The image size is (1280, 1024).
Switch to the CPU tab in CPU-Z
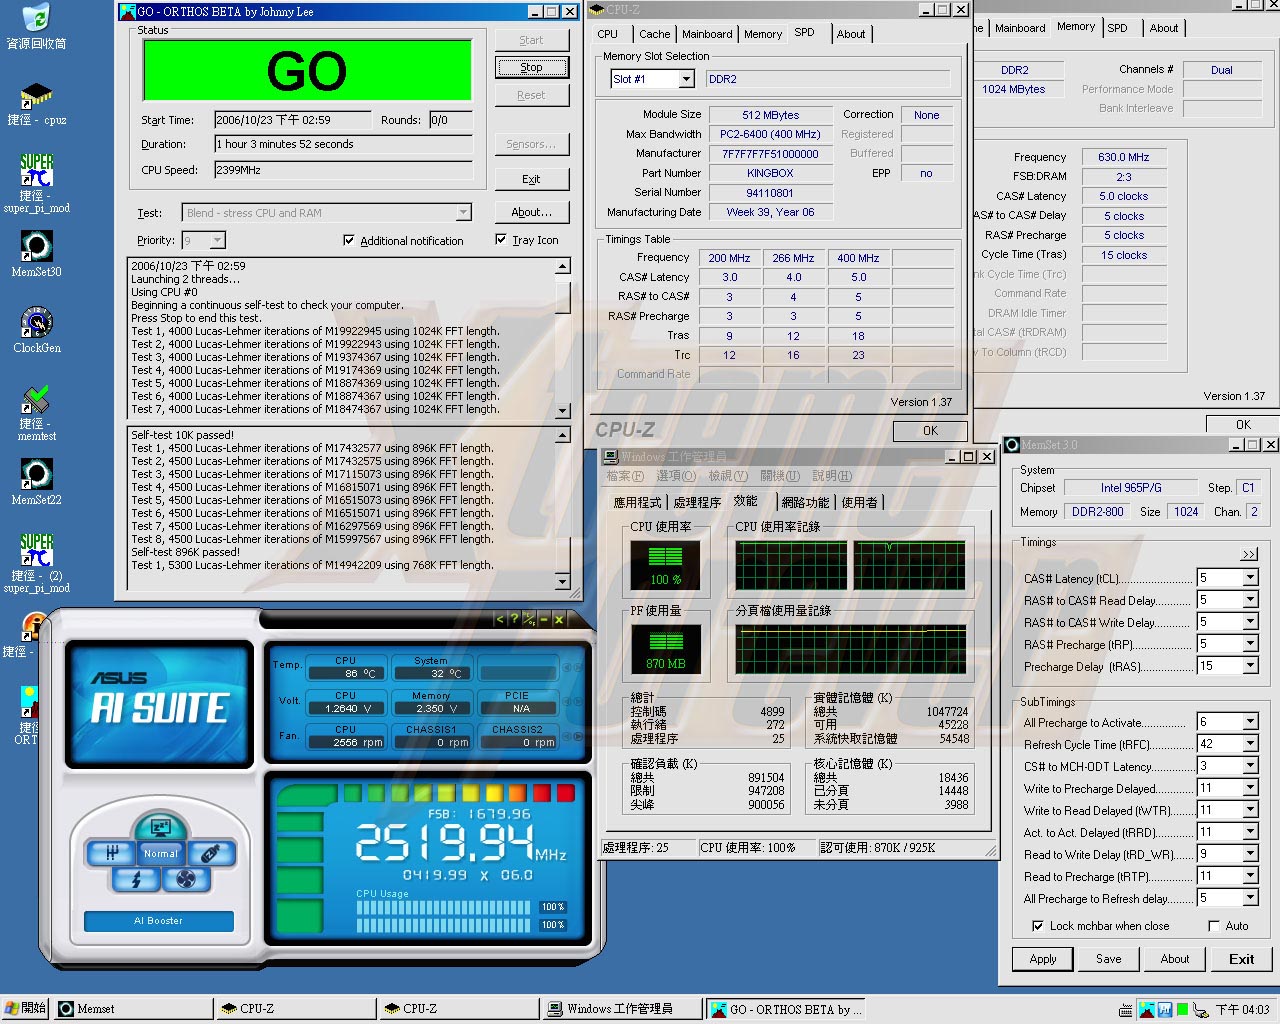pyautogui.click(x=608, y=34)
